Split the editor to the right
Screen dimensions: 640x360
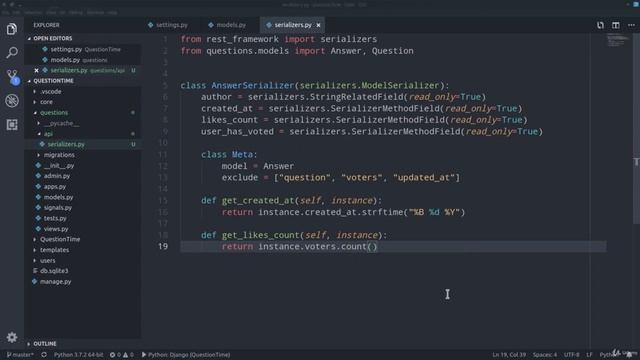coord(616,25)
